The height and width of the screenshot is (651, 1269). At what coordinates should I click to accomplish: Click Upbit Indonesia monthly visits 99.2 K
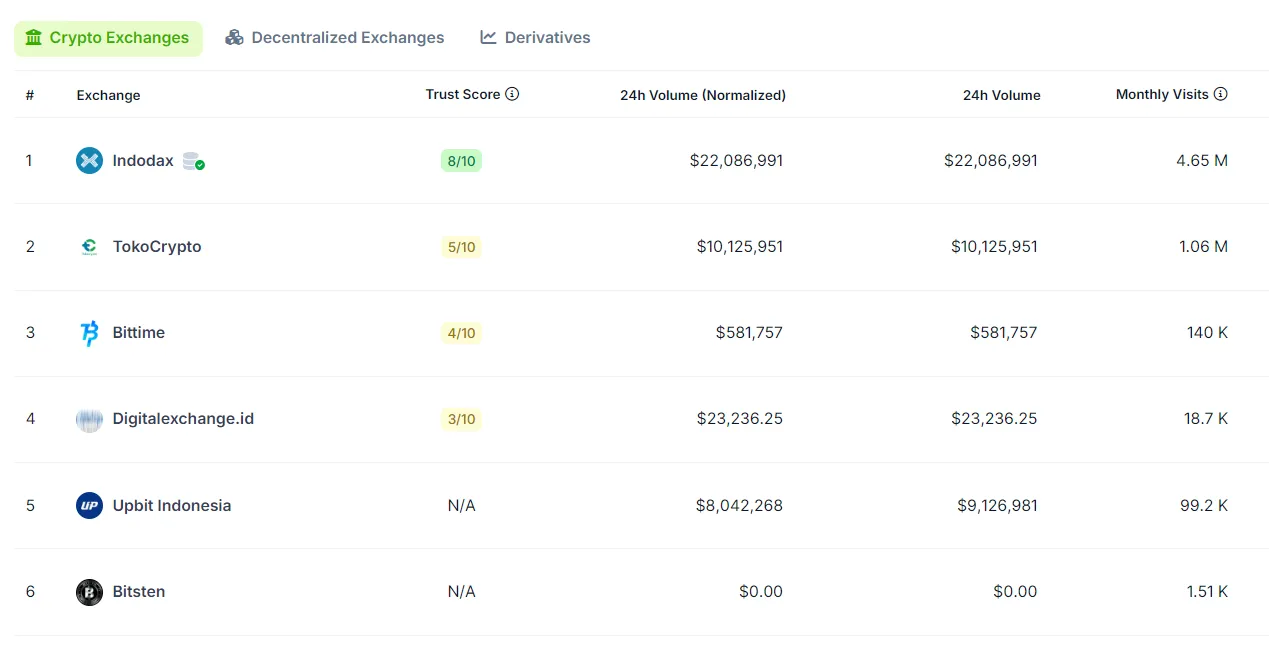tap(1204, 505)
